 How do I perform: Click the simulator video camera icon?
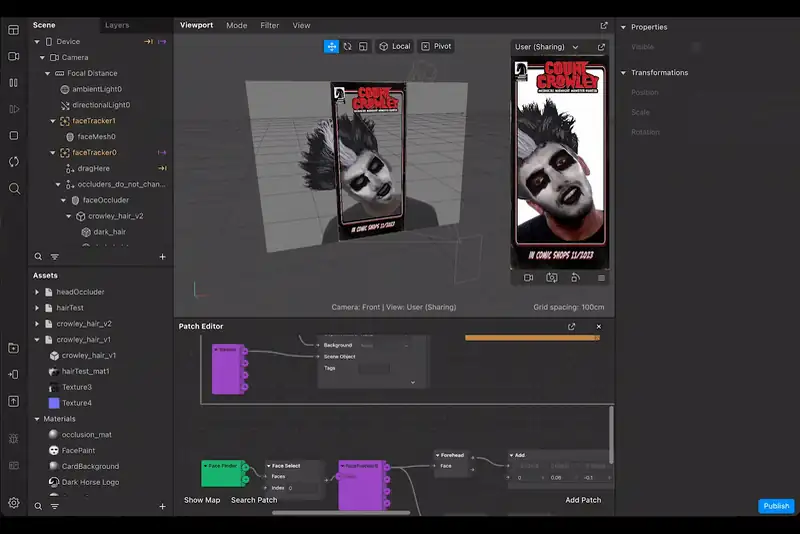528,278
